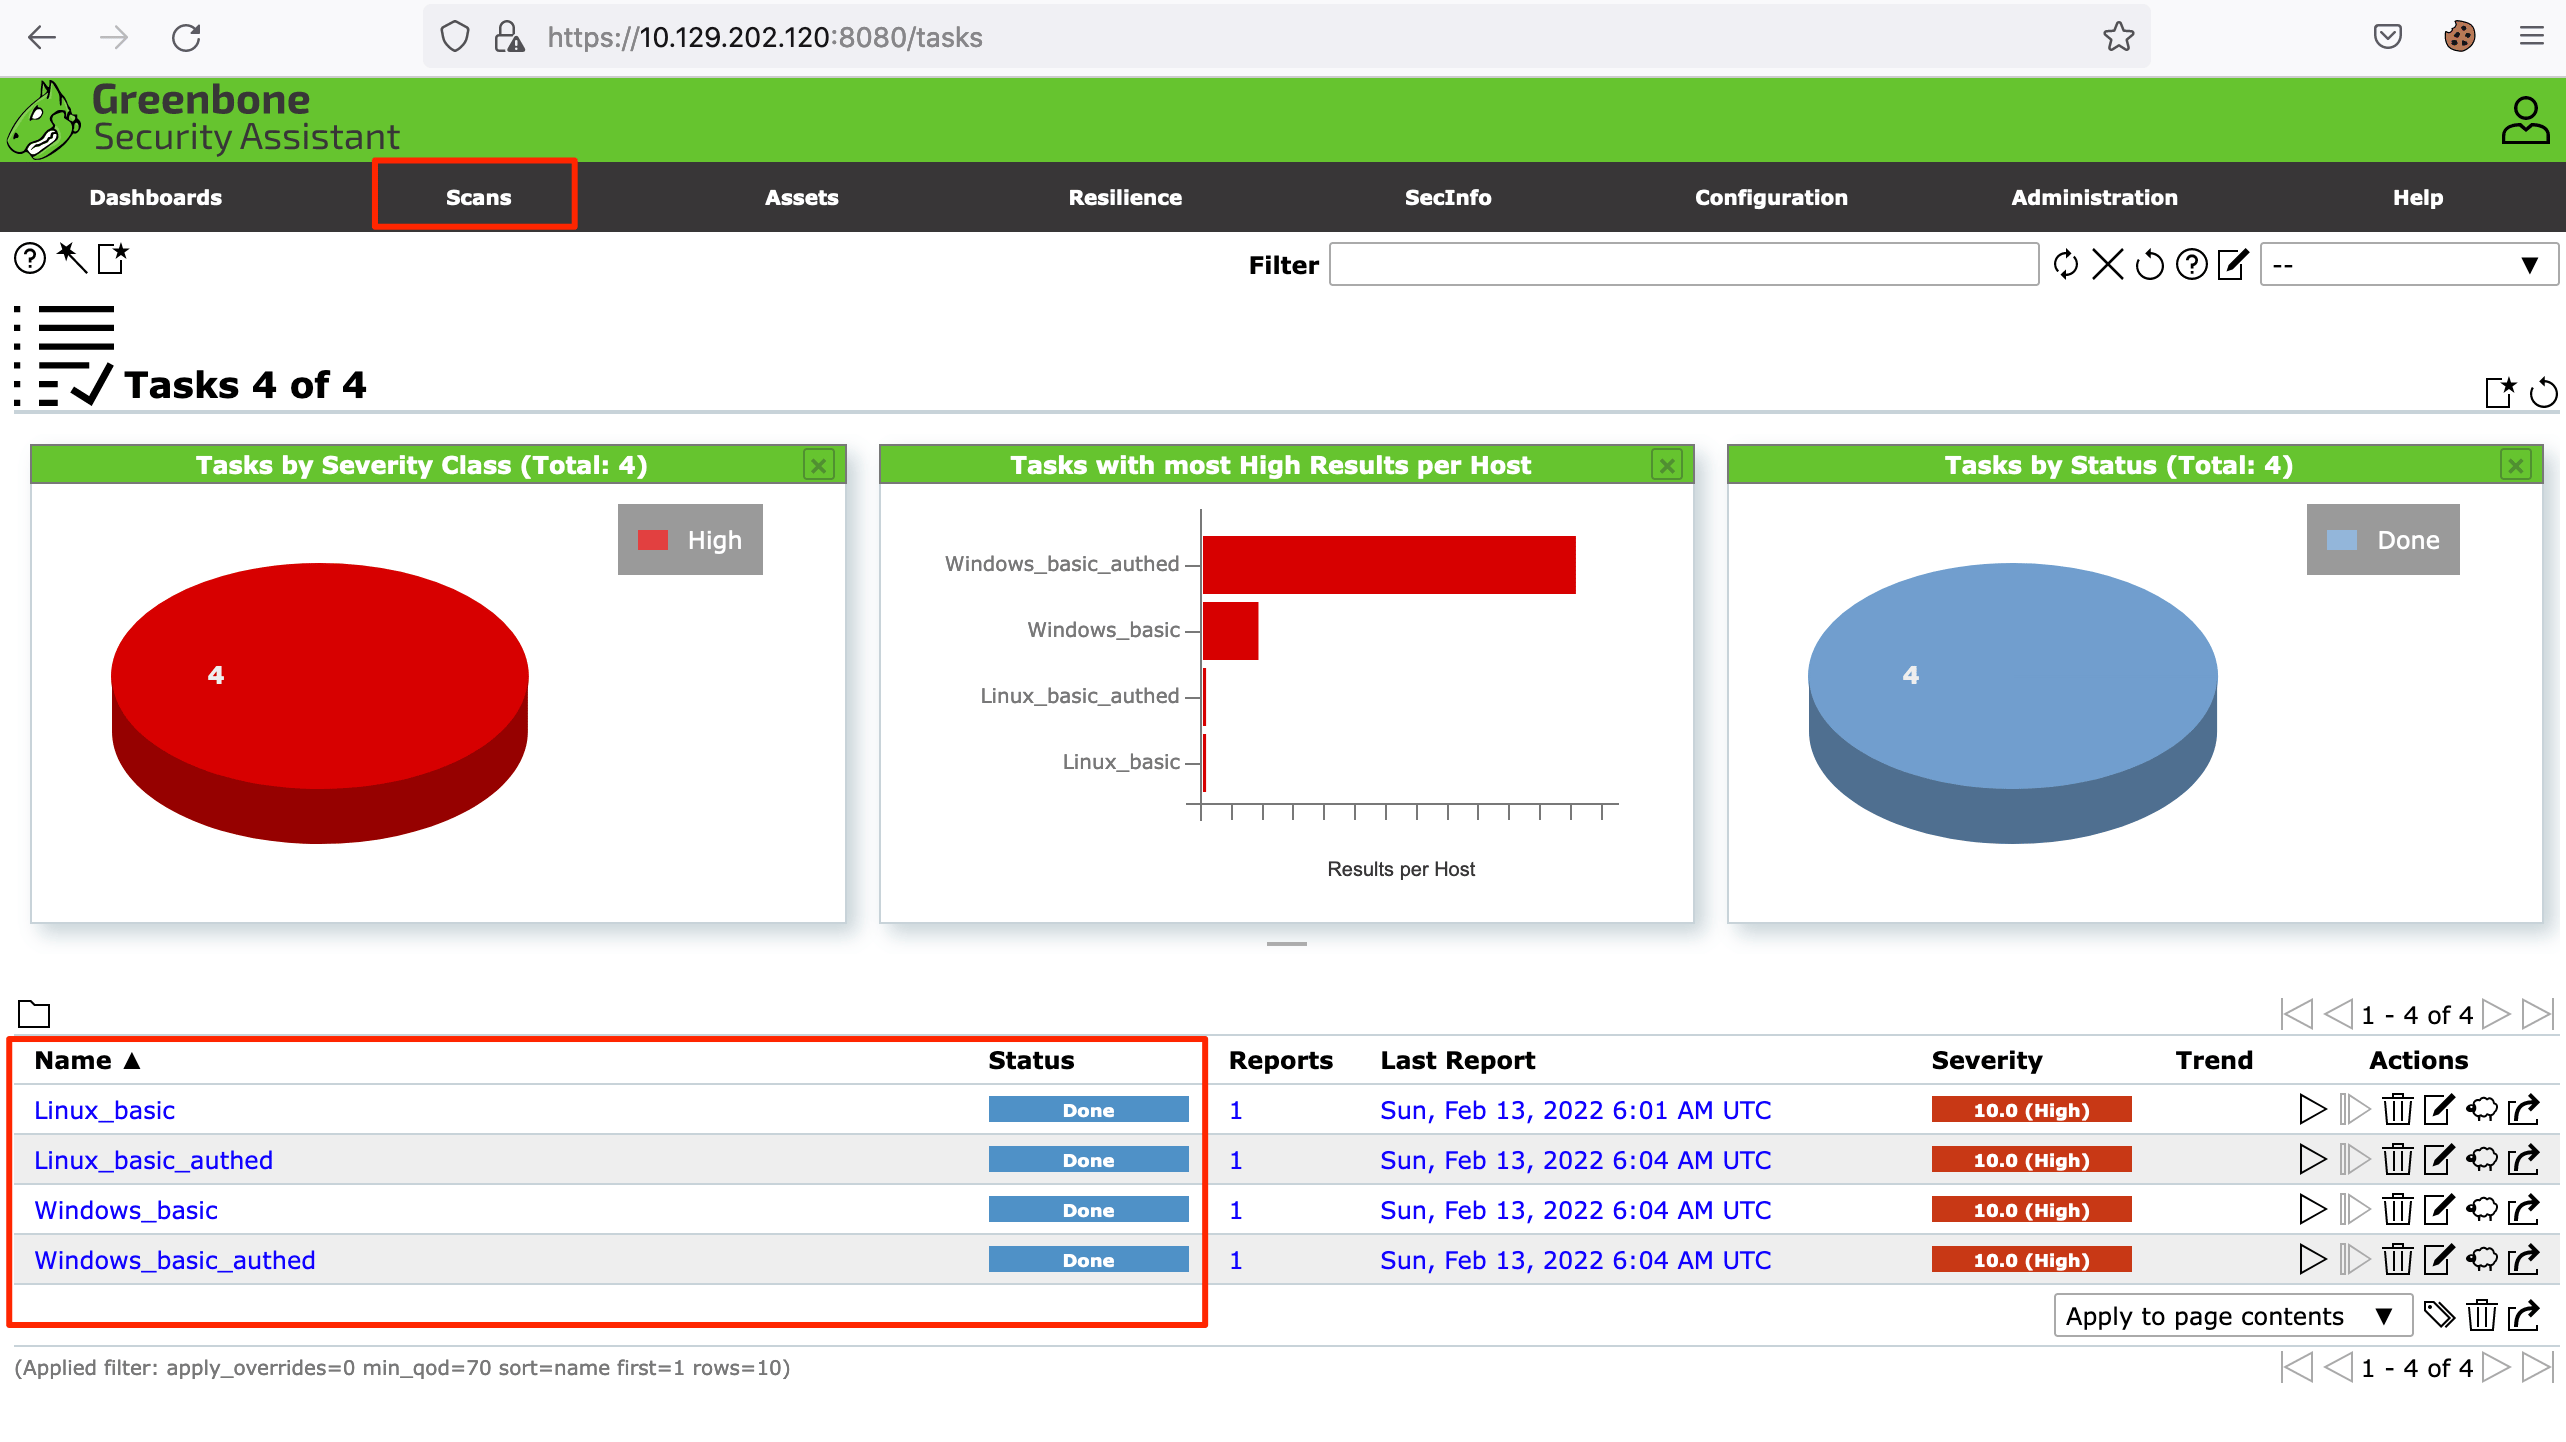
Task: Export the Linux_basic task icon
Action: pos(2524,1109)
